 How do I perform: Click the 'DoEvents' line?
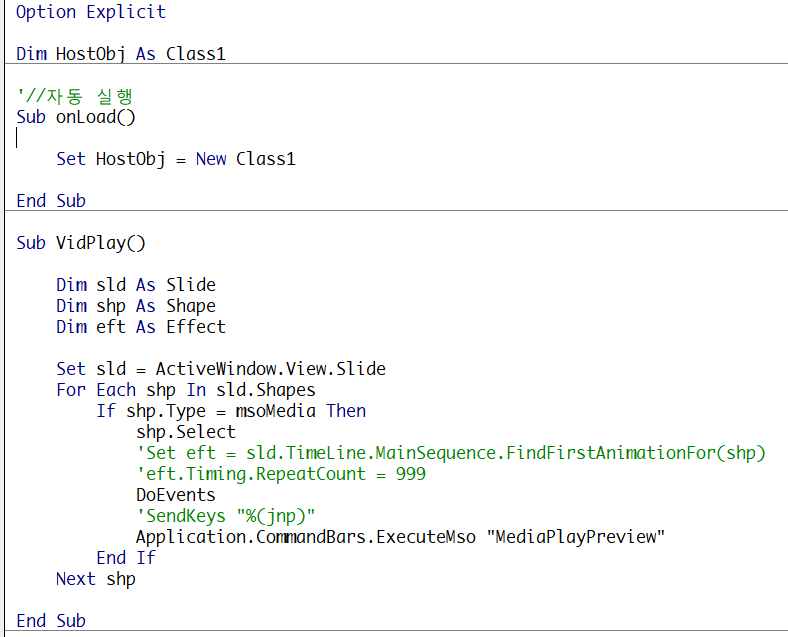[x=176, y=495]
